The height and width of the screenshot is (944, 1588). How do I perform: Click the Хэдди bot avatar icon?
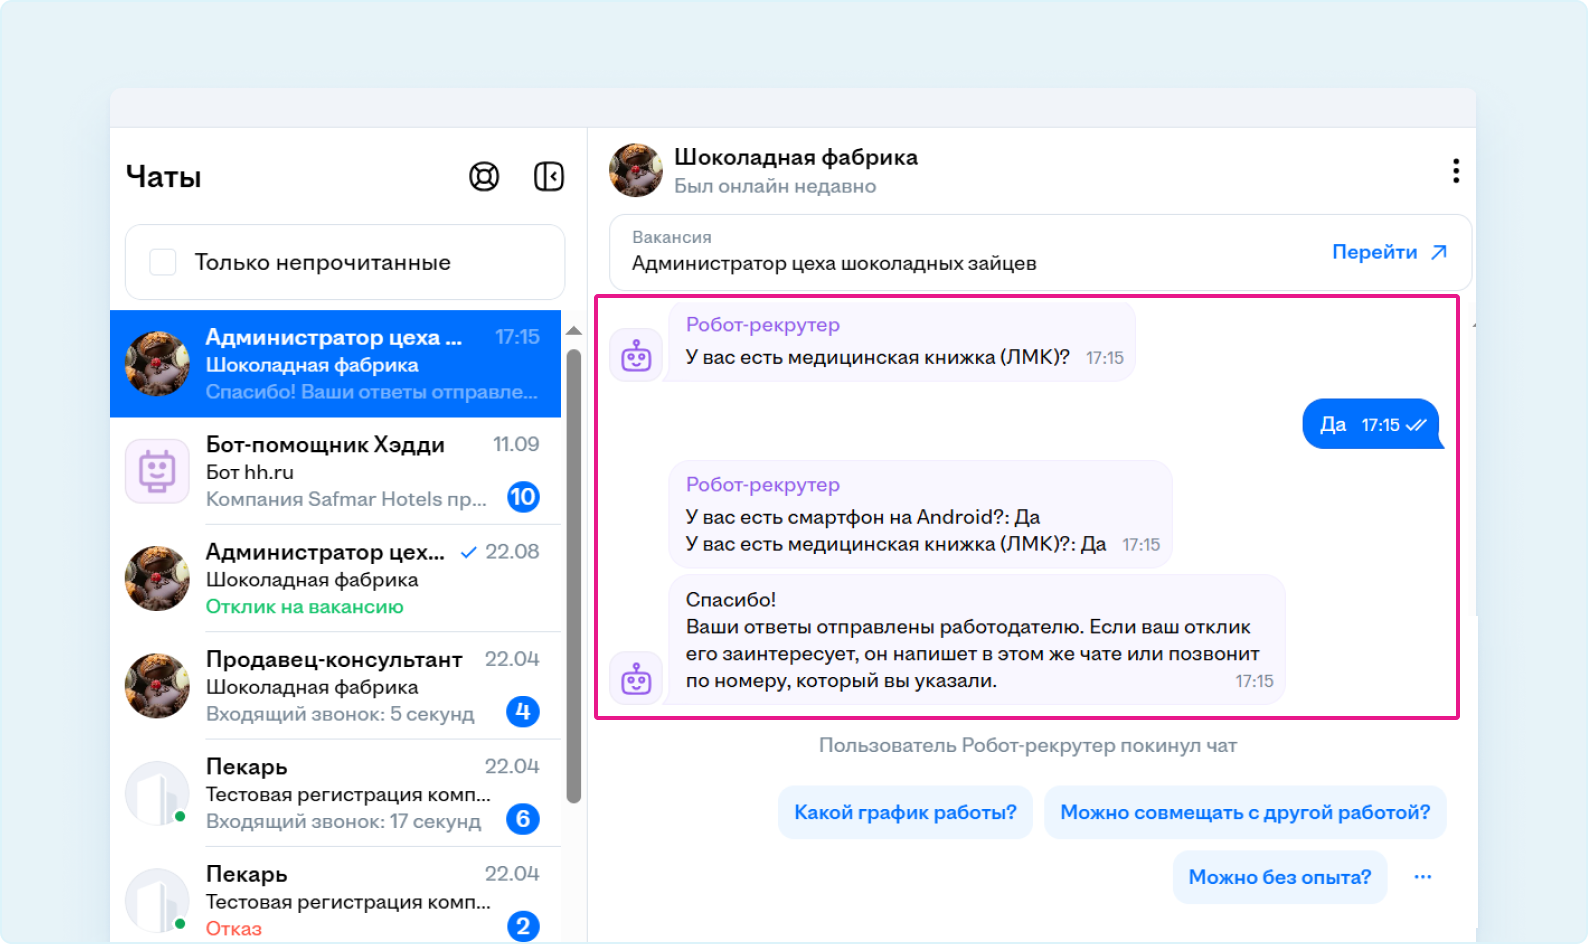tap(157, 471)
